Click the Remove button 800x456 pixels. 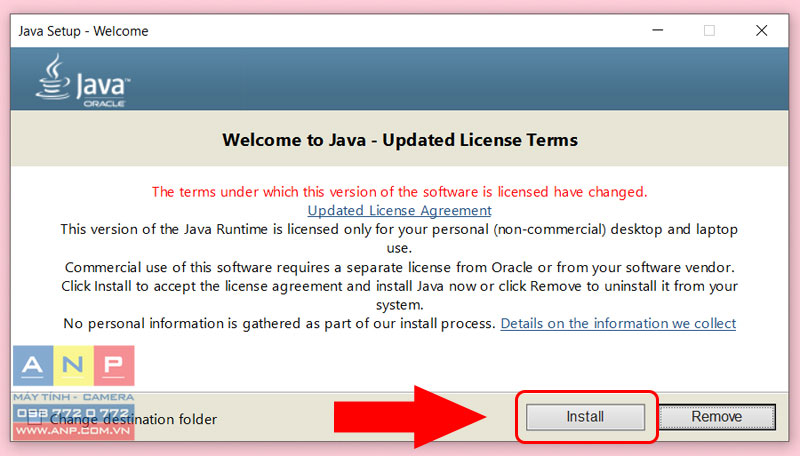point(717,417)
